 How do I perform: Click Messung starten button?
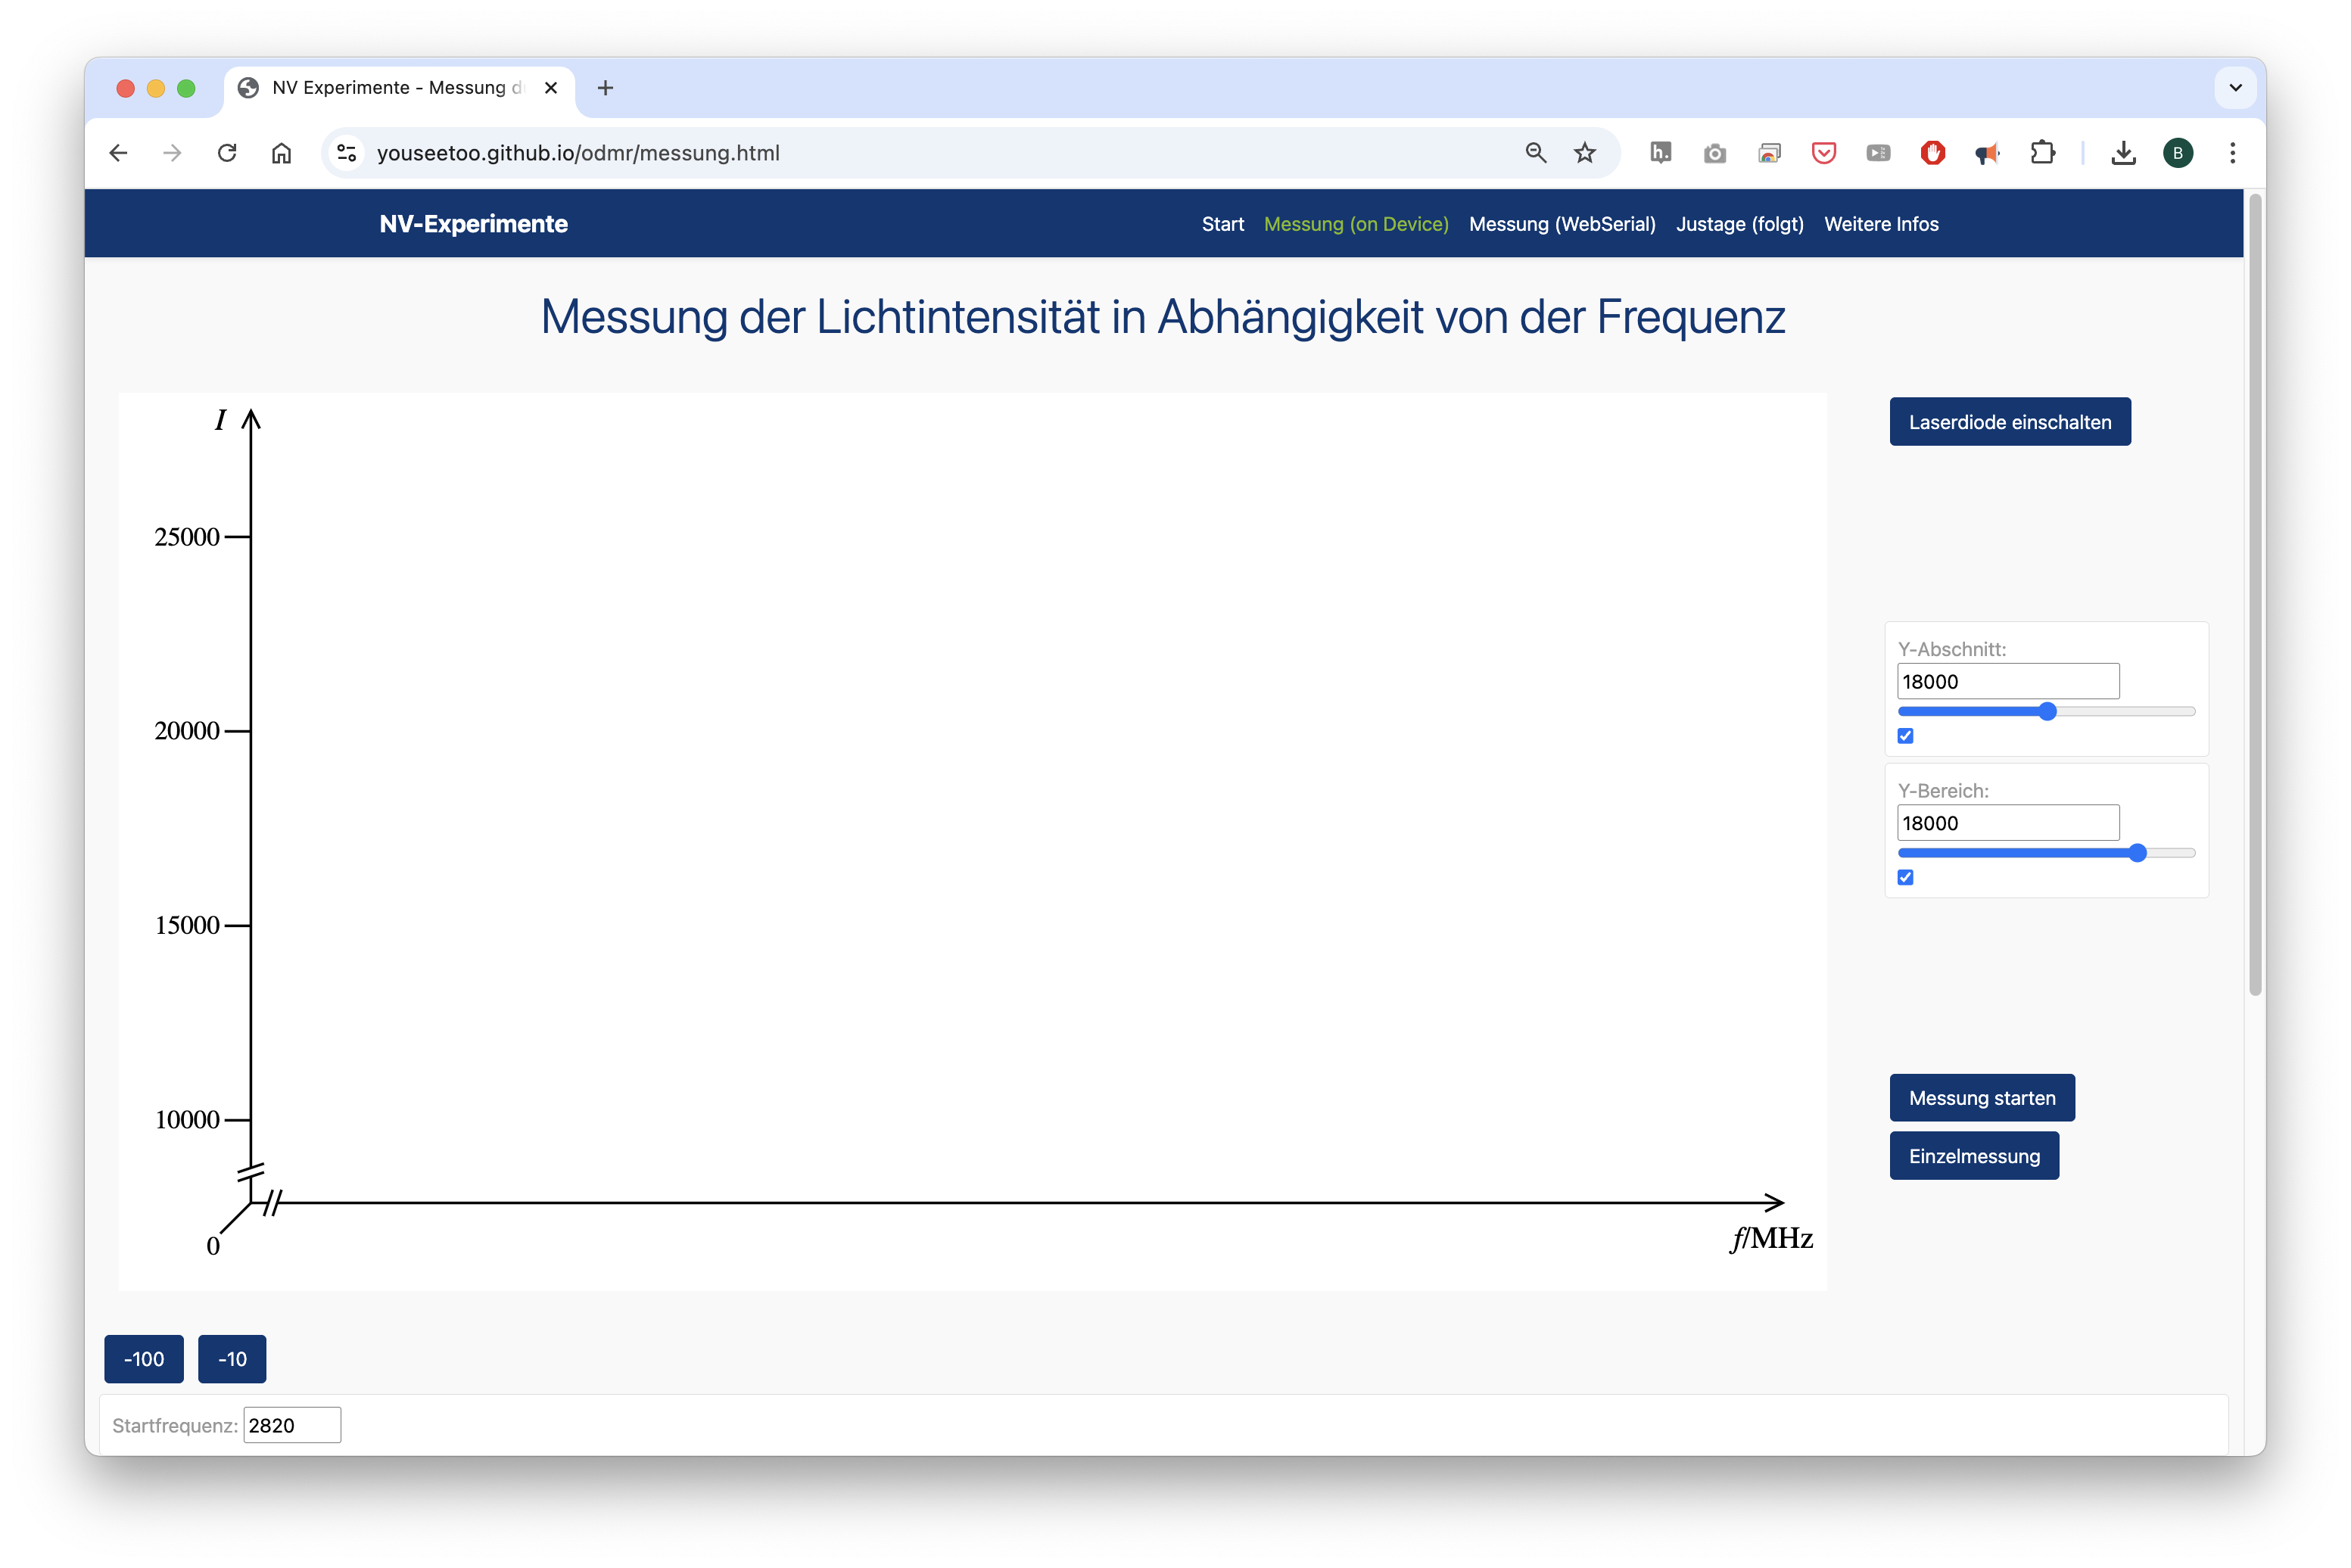pos(1981,1098)
